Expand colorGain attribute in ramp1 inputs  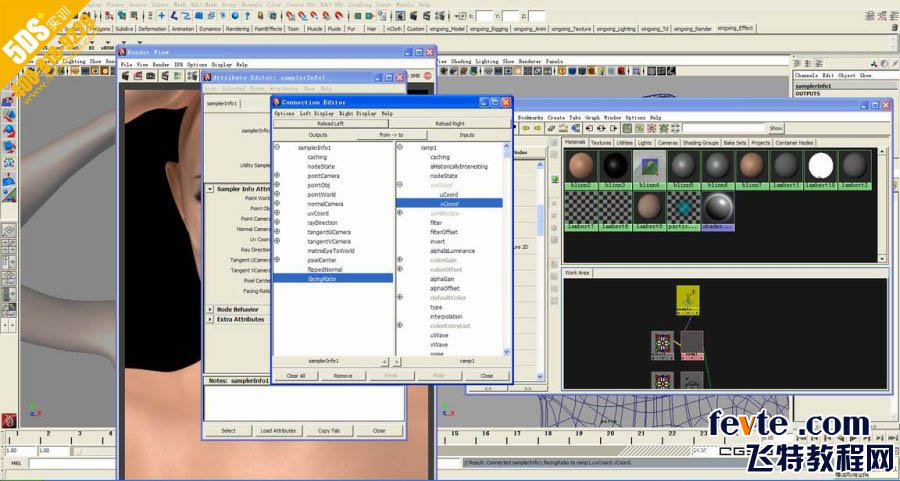coord(400,260)
